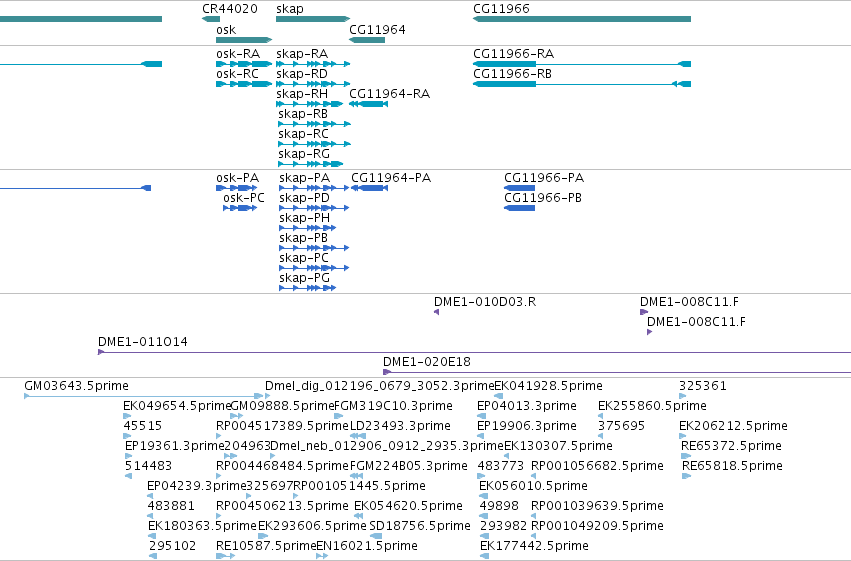Select EST SD18756.5prime
Screen dimensions: 851x561
[x=420, y=527]
